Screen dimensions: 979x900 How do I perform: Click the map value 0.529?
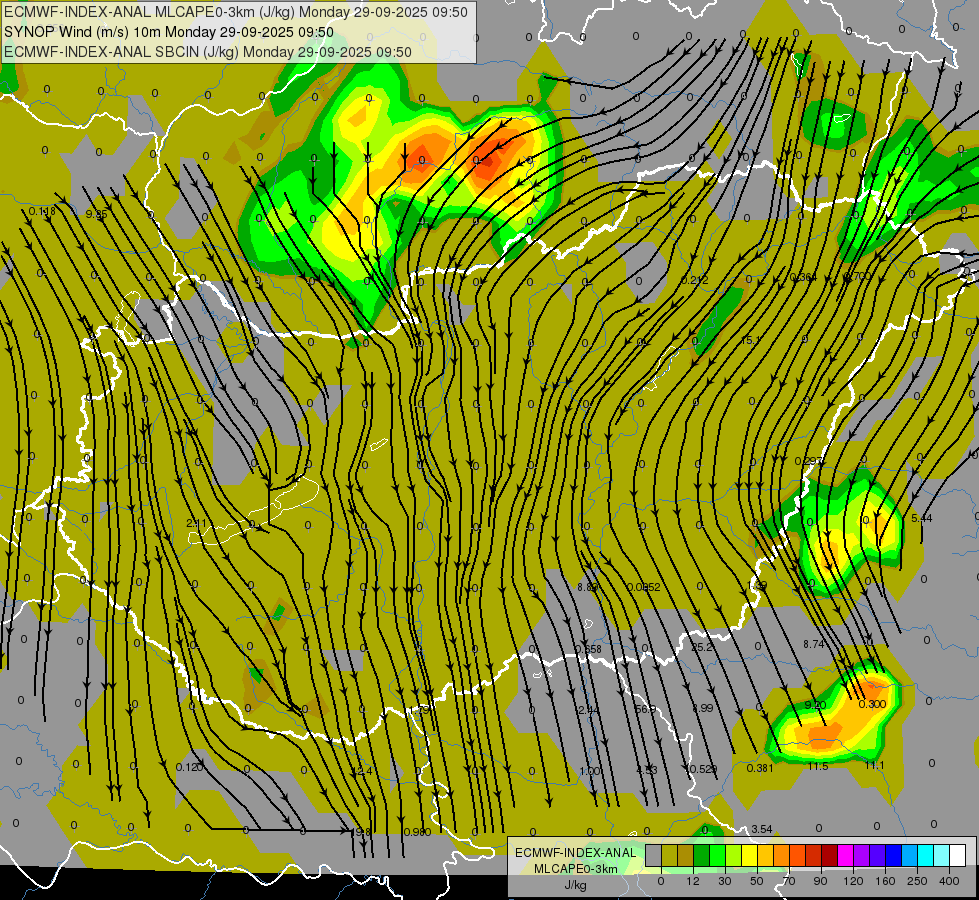[x=703, y=769]
